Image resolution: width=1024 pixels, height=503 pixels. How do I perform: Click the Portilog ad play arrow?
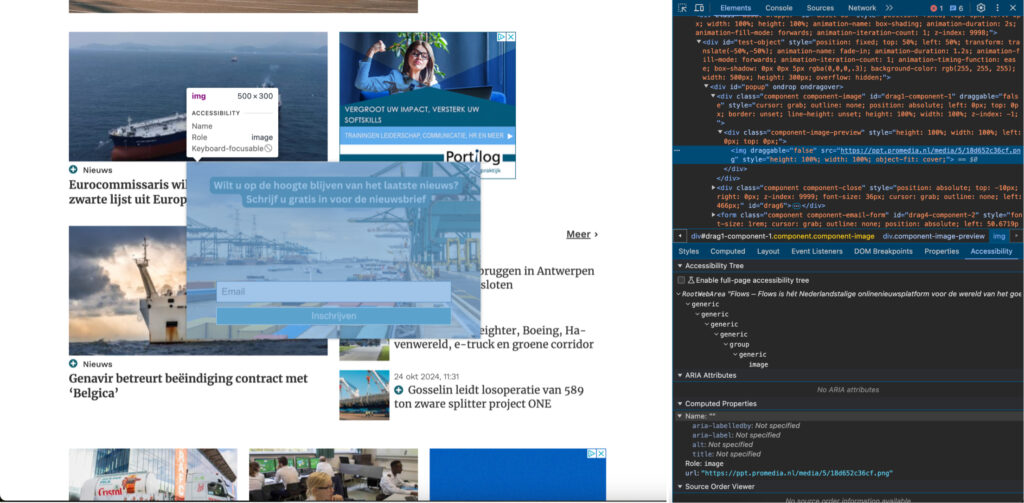[510, 137]
